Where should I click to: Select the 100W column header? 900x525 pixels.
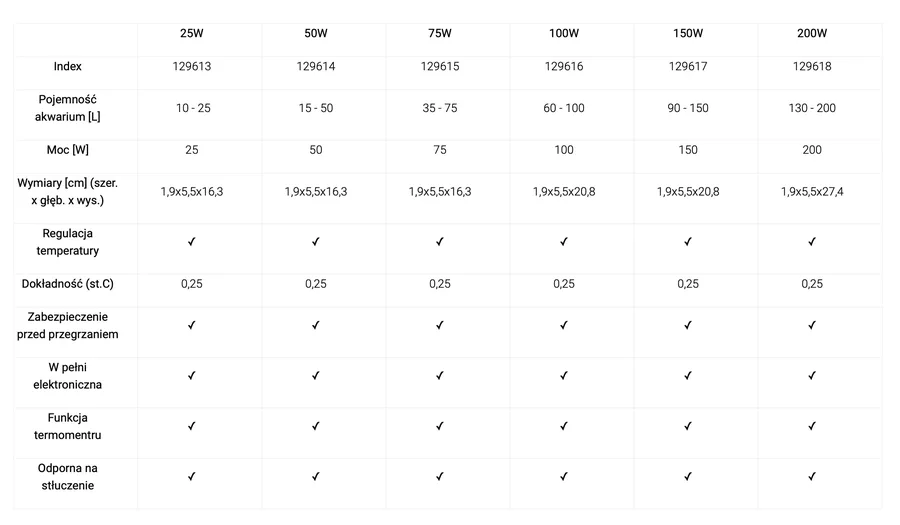(564, 33)
